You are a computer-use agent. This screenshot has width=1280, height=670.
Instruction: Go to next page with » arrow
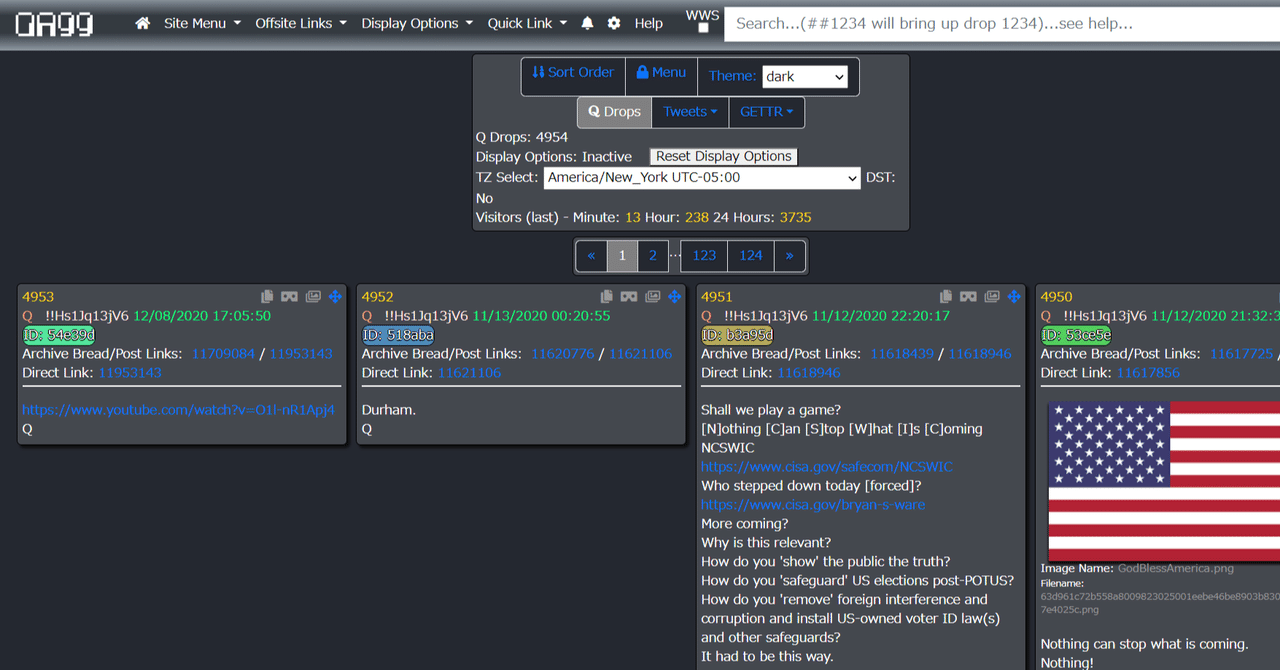(789, 255)
